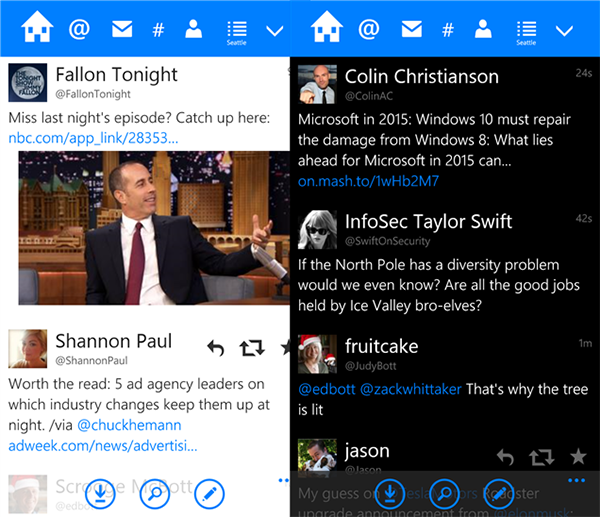Open Colin Christianson's avatar
The width and height of the screenshot is (600, 517).
point(317,85)
